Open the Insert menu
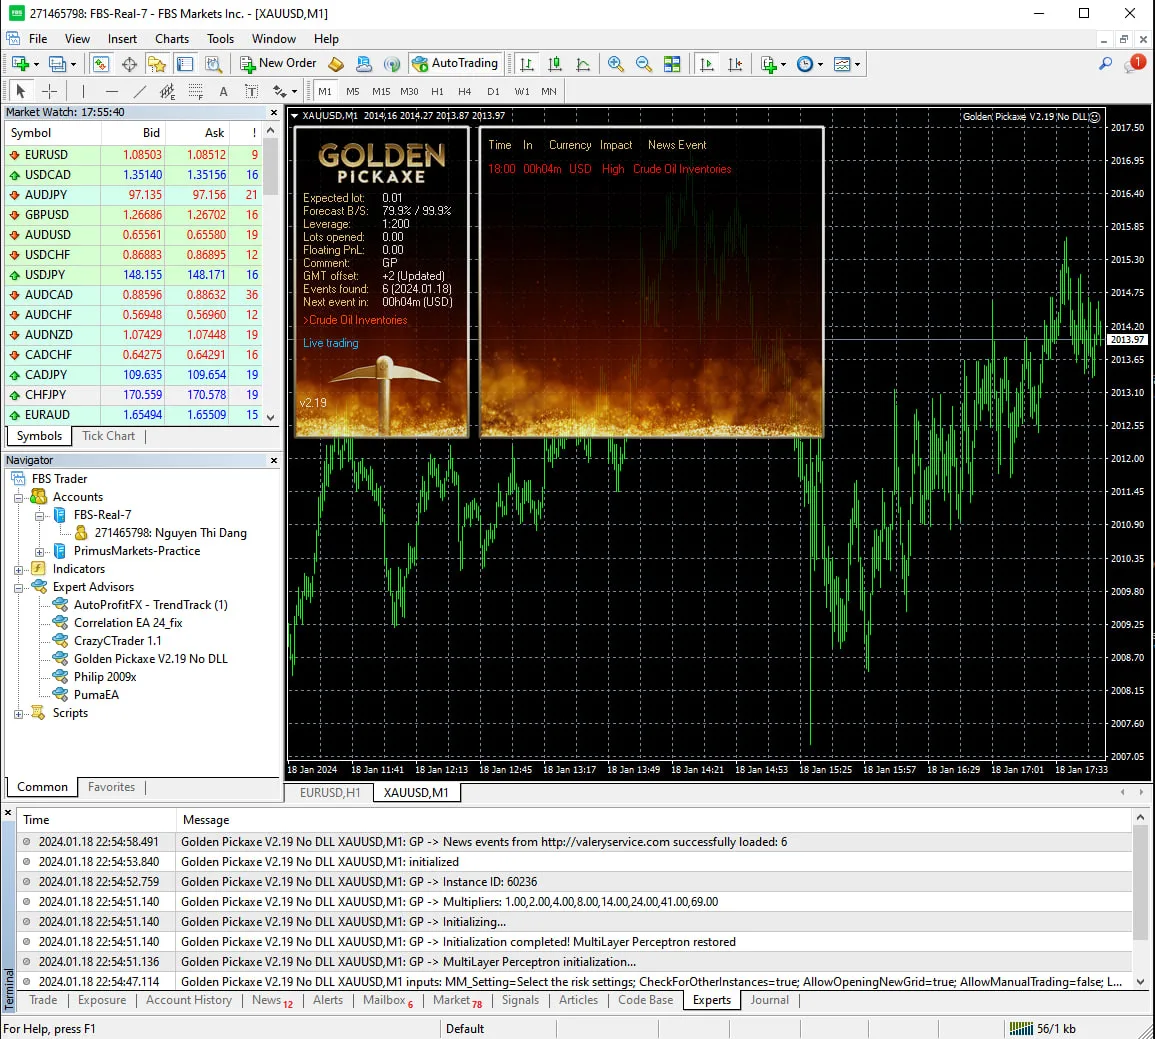 pyautogui.click(x=122, y=39)
